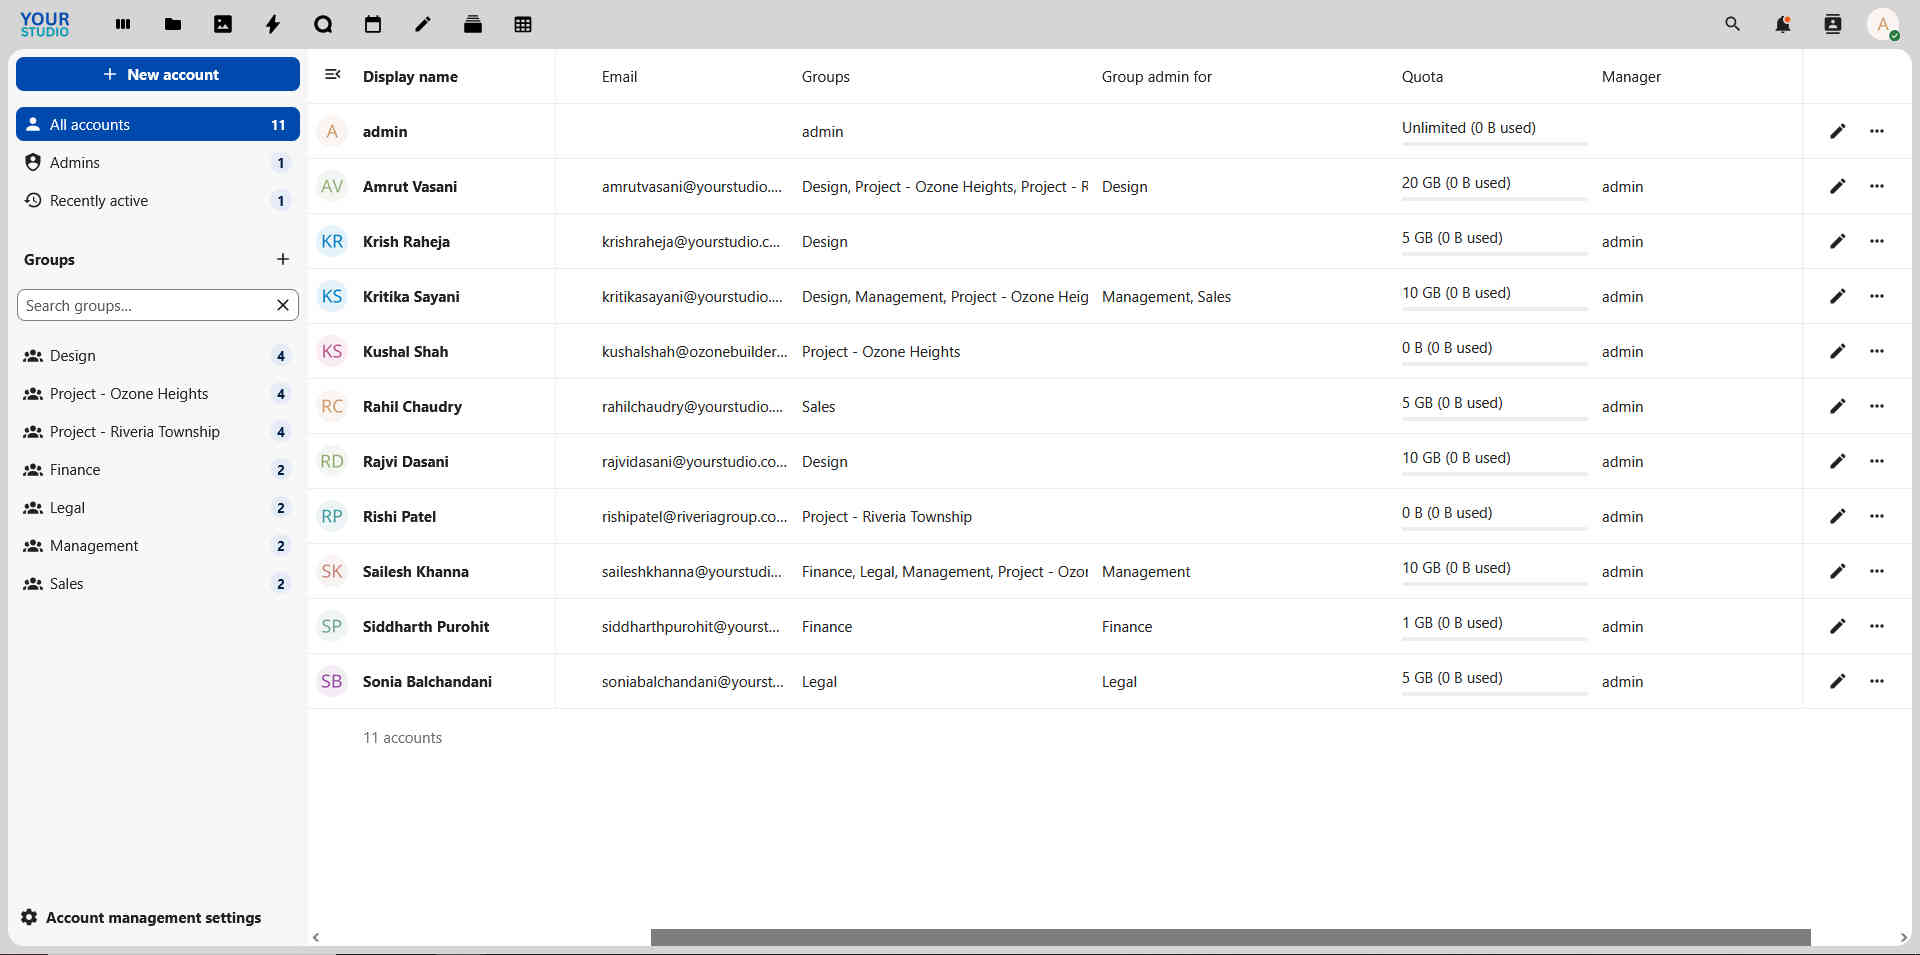Open more actions for admin account
Screen dimensions: 1920x955
click(1877, 131)
